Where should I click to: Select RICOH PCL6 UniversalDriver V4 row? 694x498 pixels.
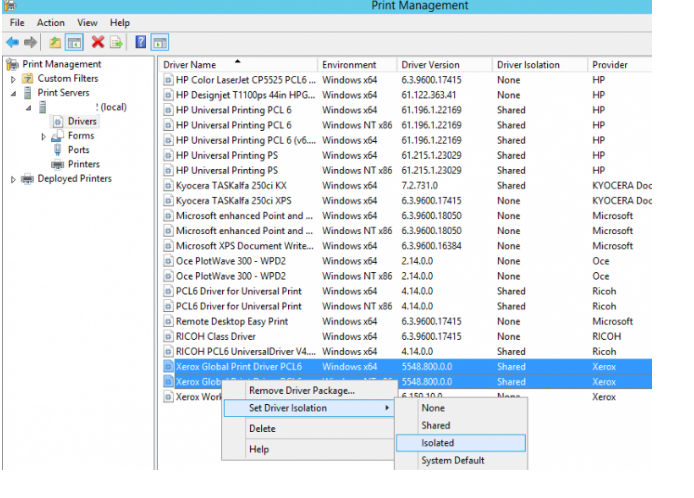pos(405,351)
